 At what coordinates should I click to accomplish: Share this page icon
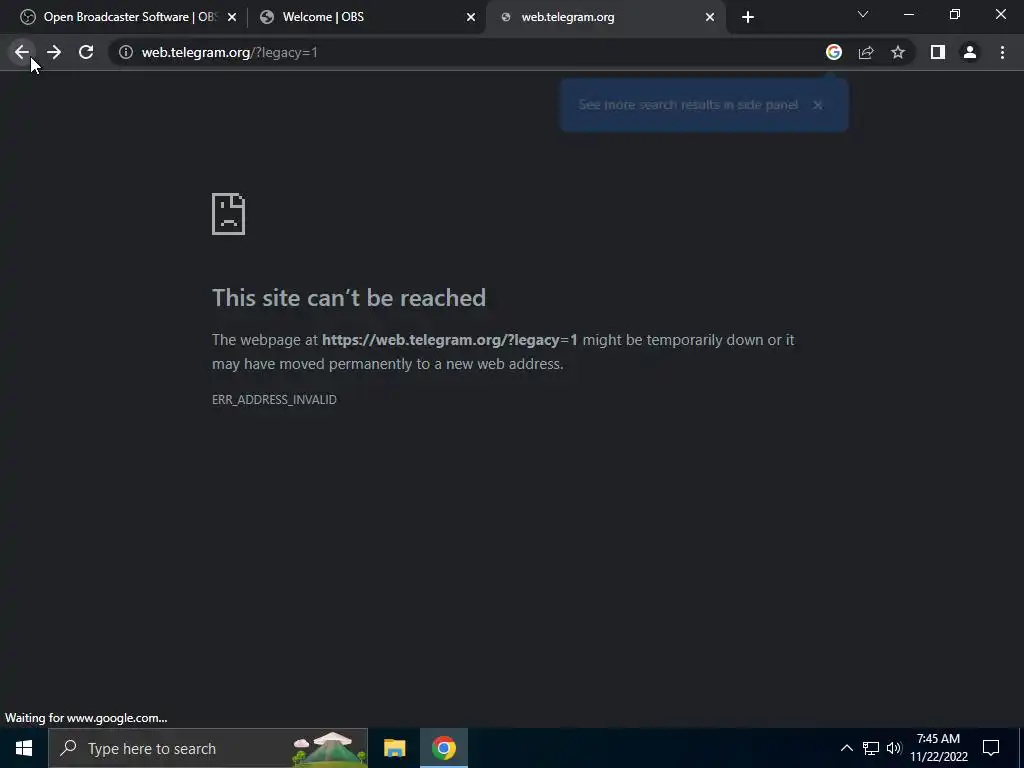coord(866,52)
